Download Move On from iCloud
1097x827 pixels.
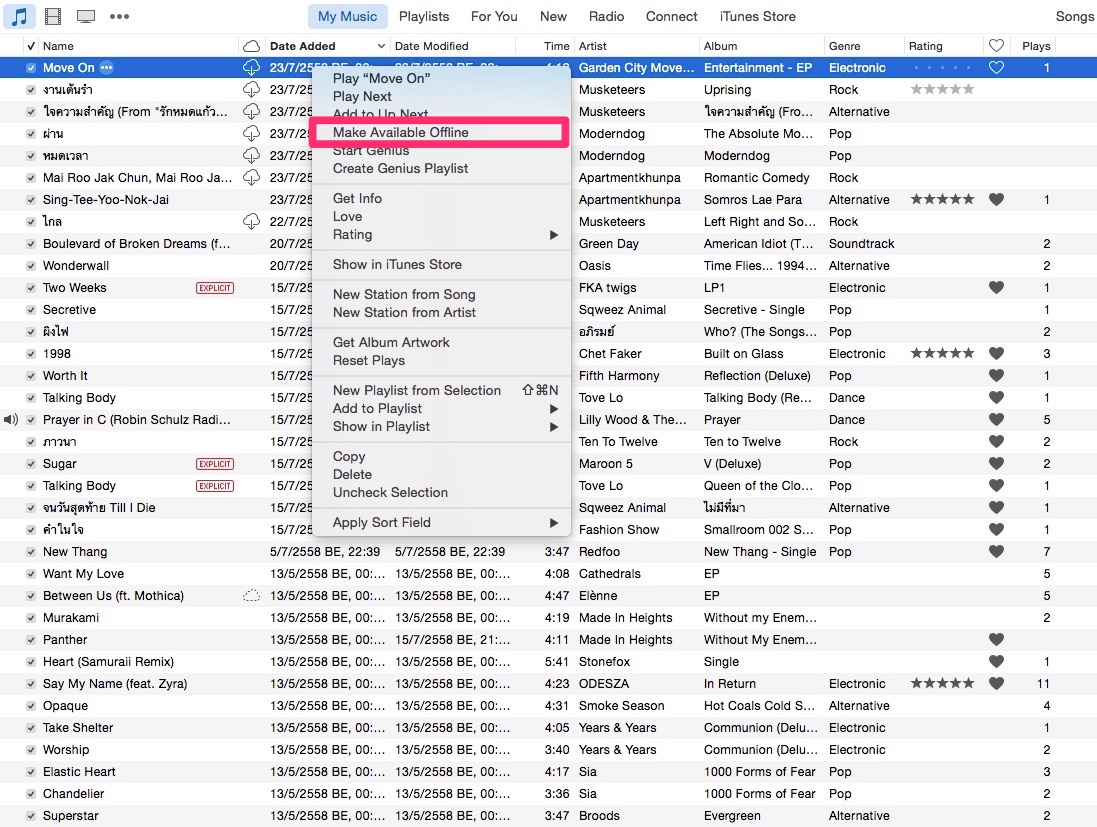point(251,68)
